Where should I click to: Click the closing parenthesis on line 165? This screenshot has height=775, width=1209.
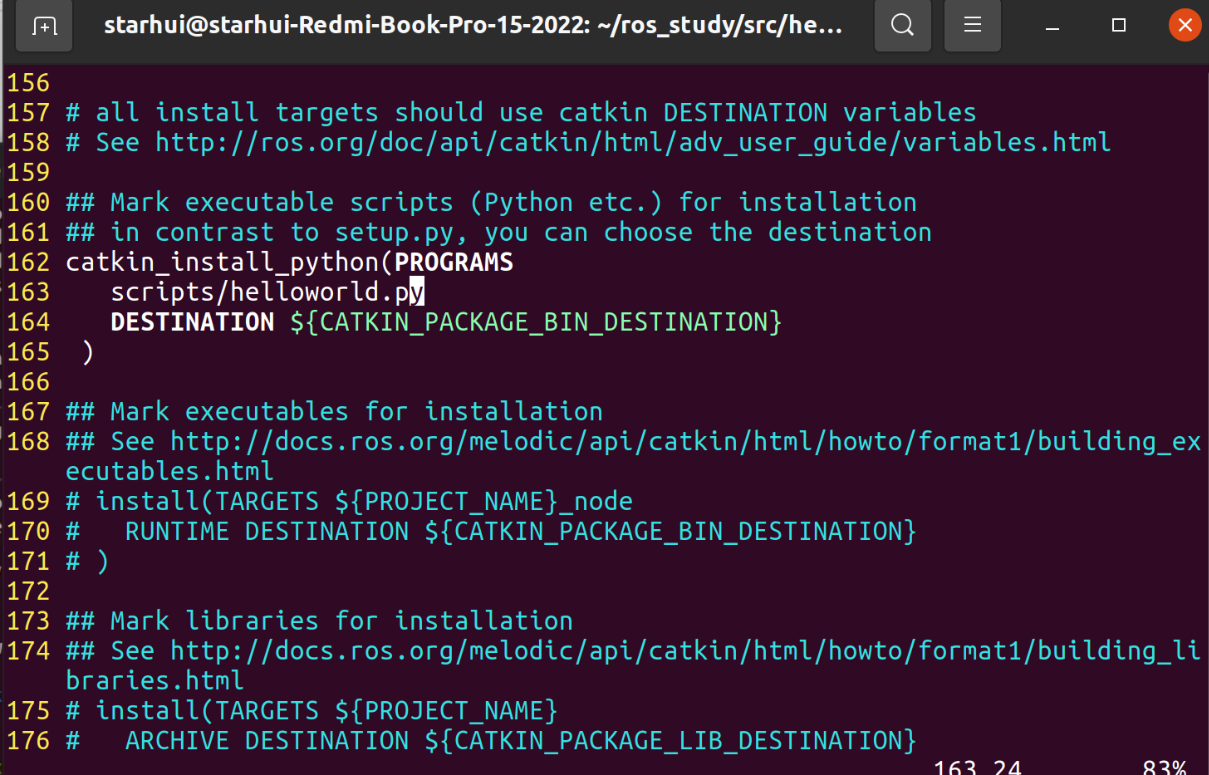[88, 352]
